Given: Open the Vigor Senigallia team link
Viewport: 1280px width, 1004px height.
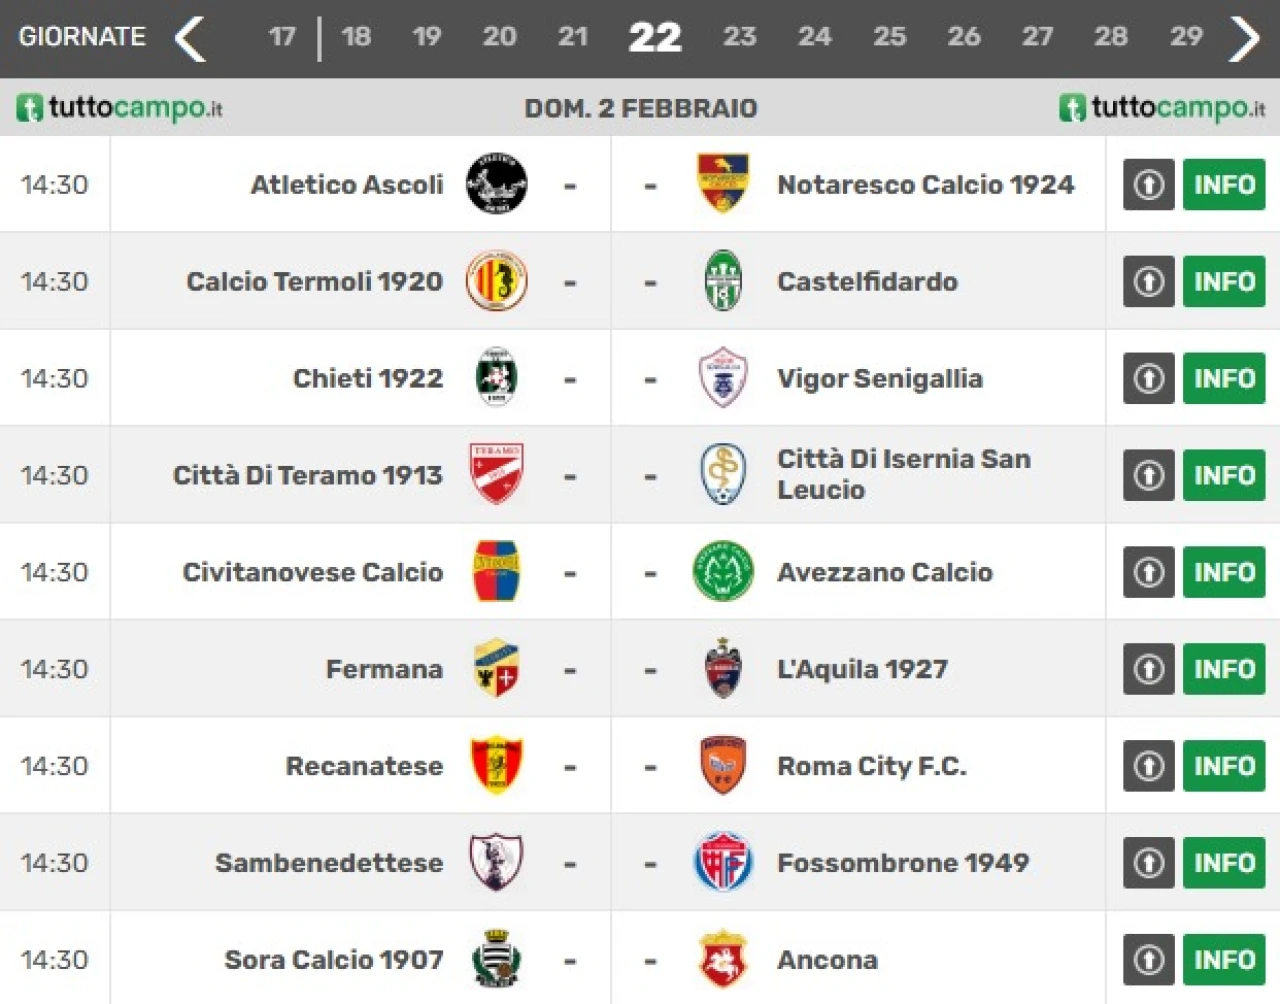Looking at the screenshot, I should [x=880, y=378].
